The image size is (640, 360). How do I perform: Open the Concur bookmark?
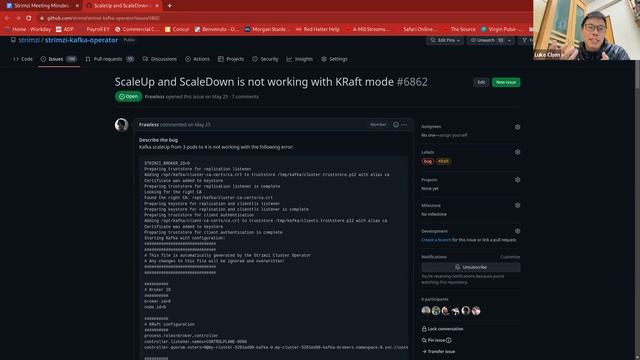pos(177,29)
